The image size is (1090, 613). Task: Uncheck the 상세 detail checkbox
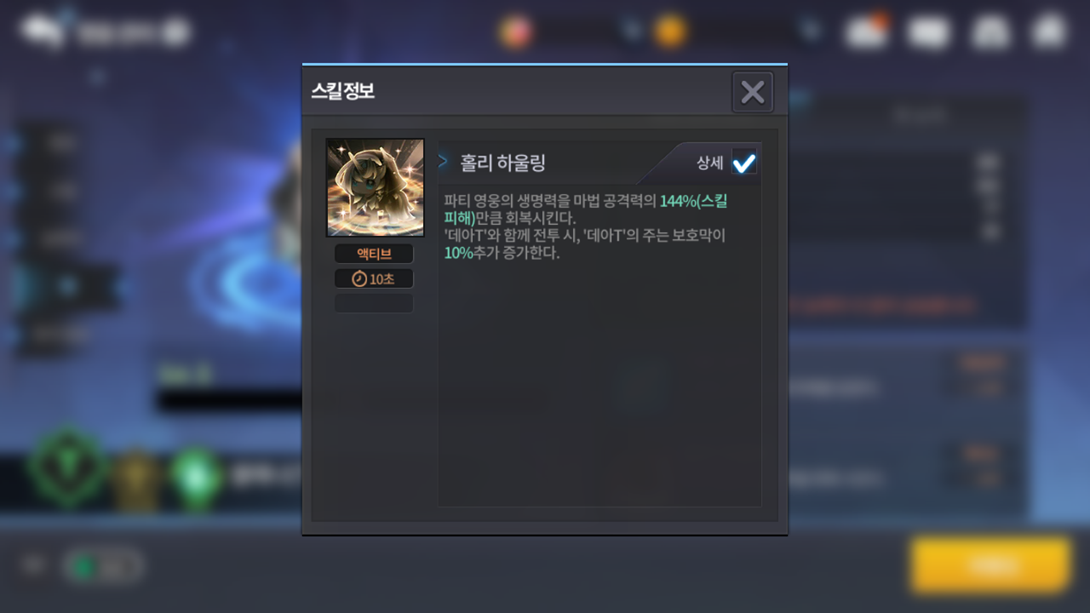click(744, 163)
